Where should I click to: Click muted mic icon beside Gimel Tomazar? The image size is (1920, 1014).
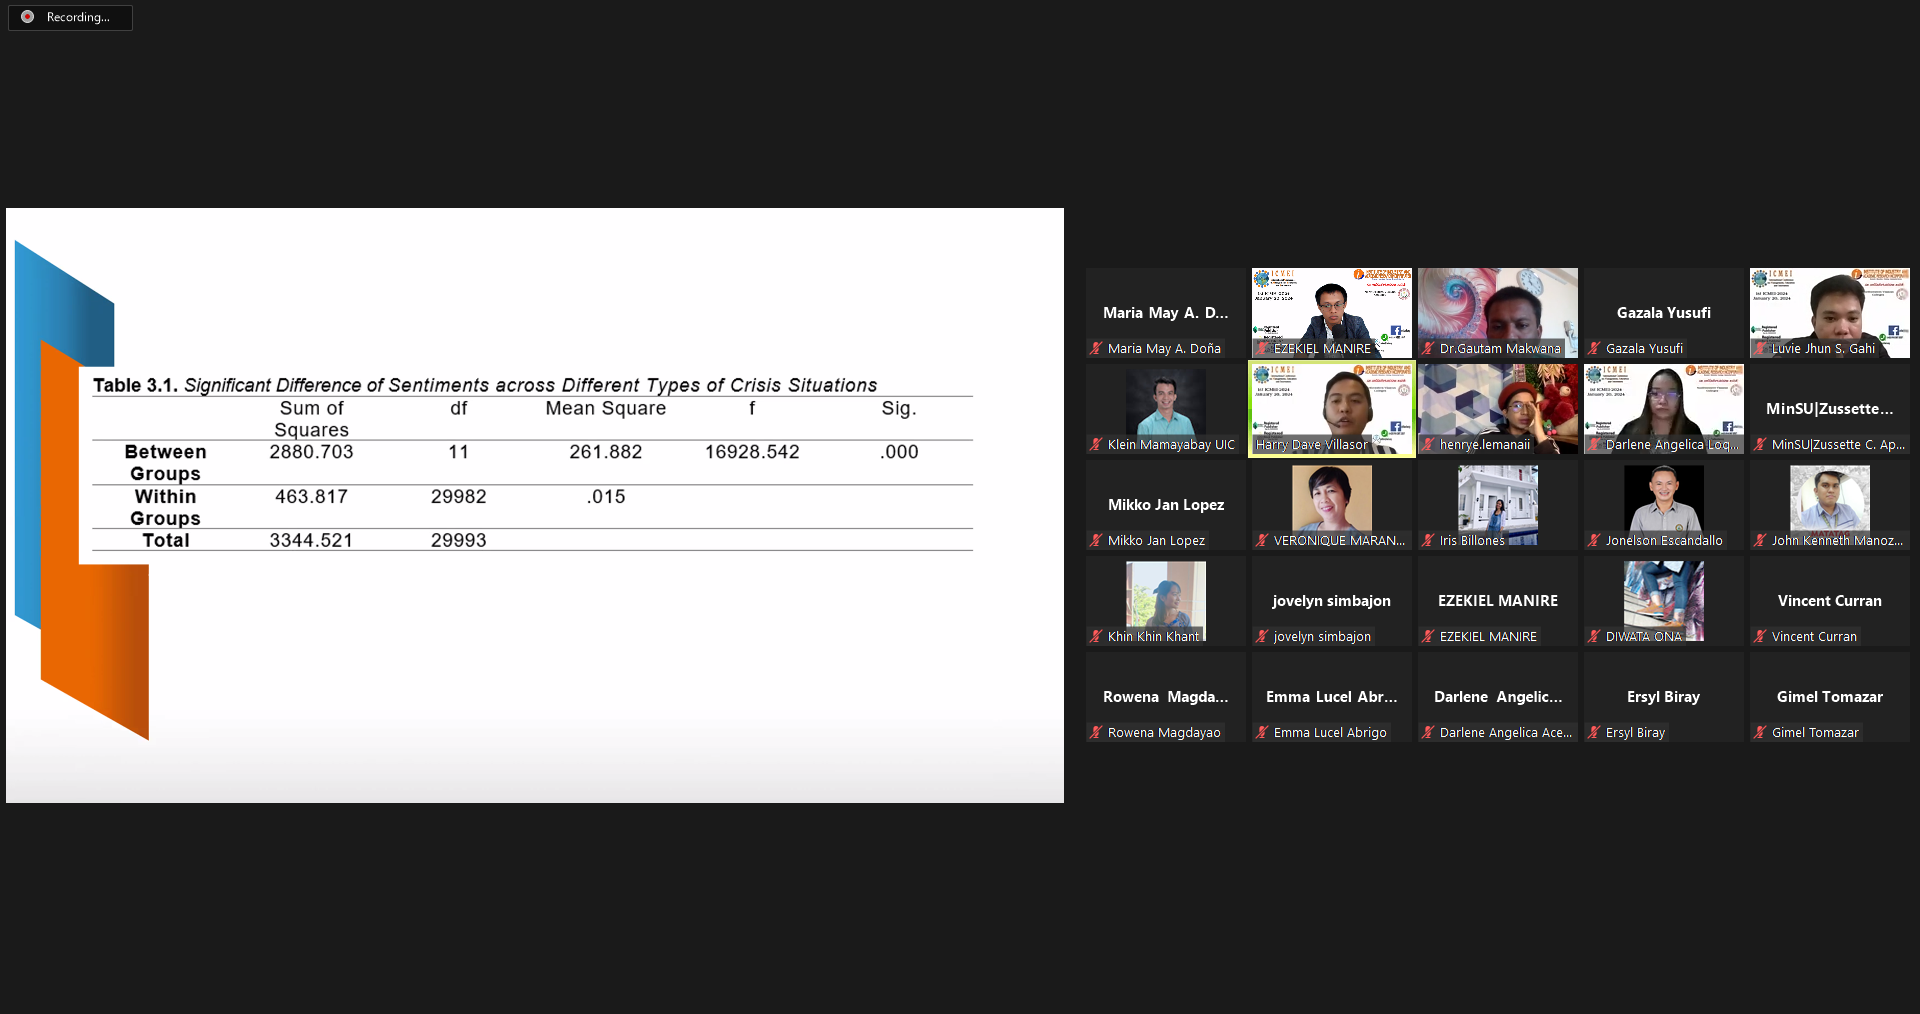pyautogui.click(x=1760, y=733)
